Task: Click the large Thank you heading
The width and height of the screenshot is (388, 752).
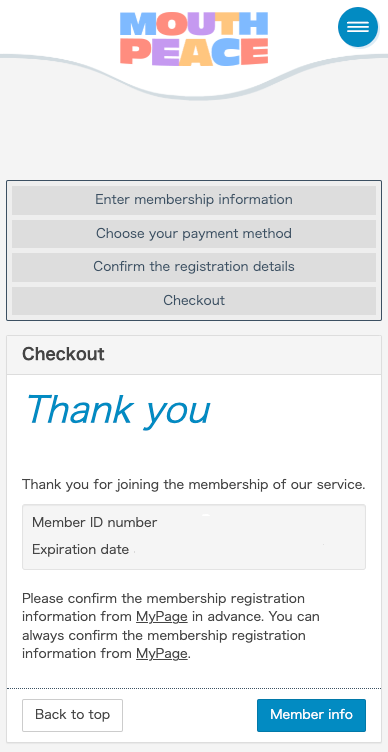Action: tap(118, 411)
